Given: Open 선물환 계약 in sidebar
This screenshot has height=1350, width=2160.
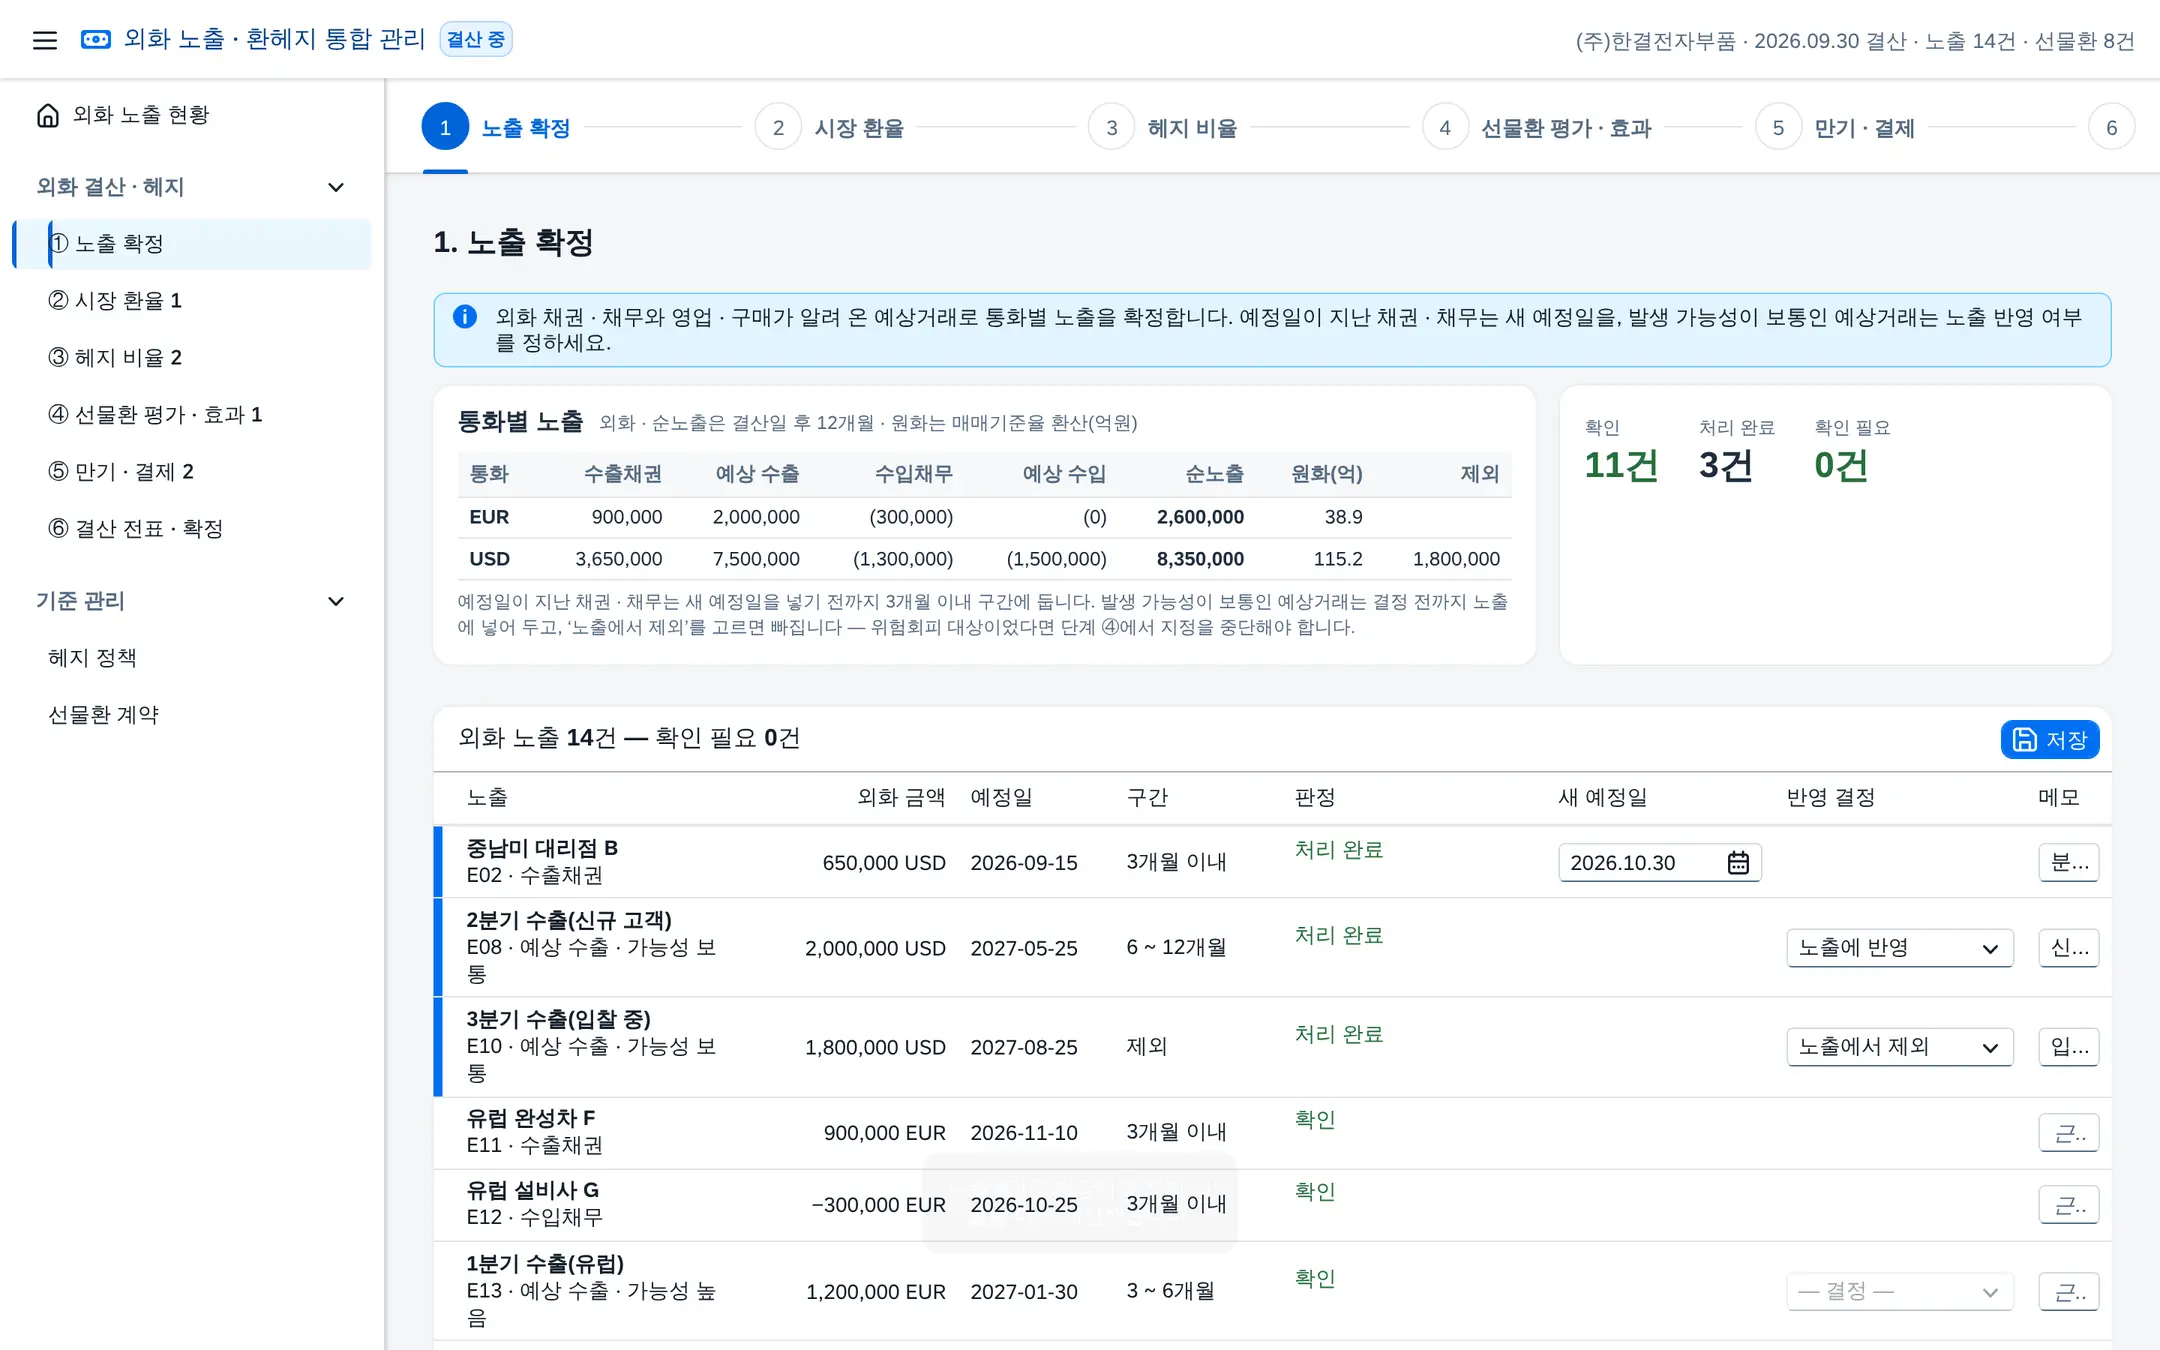Looking at the screenshot, I should pos(191,715).
